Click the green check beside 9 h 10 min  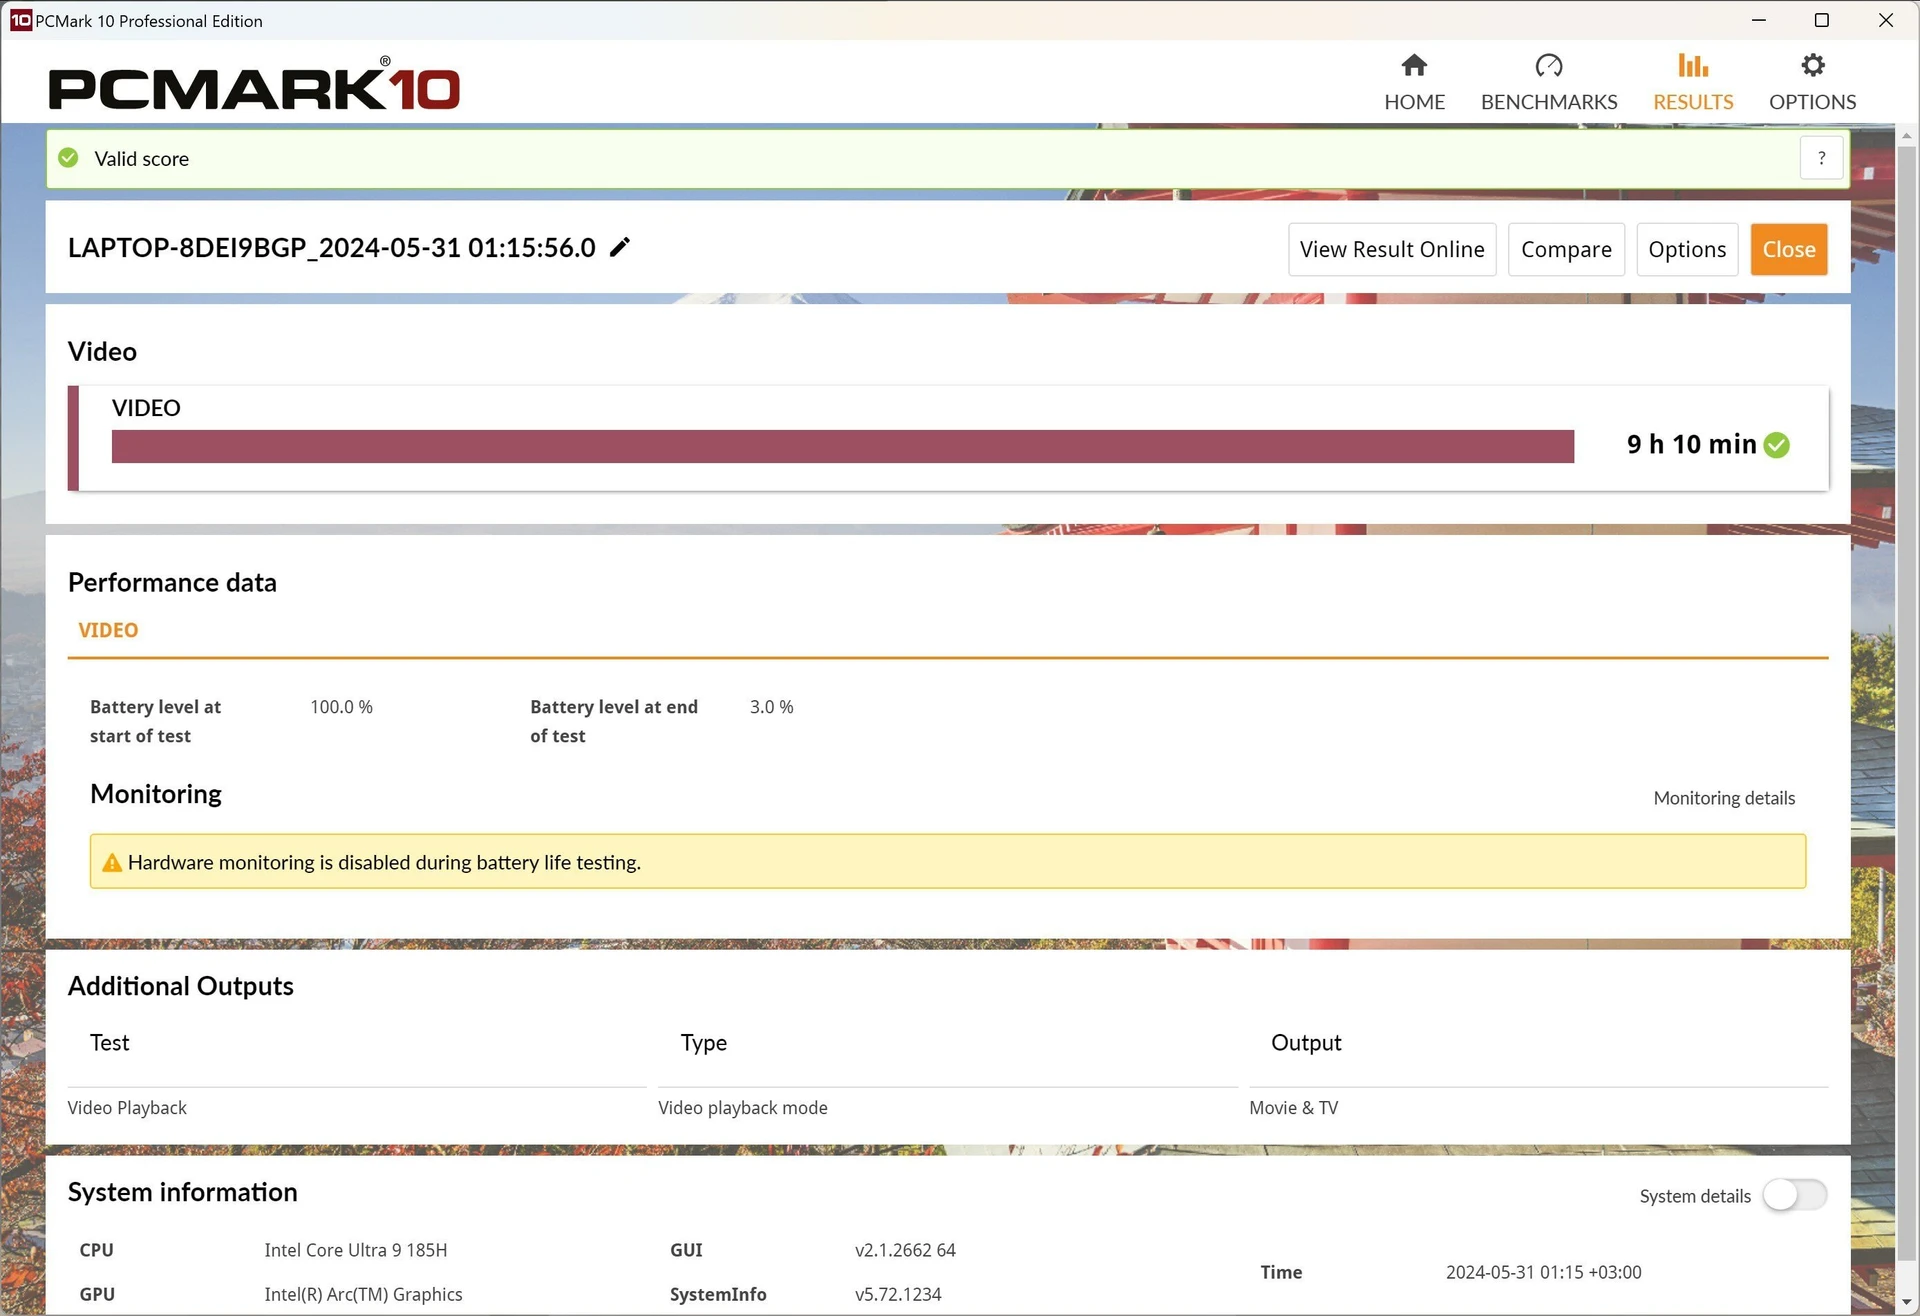pos(1777,445)
